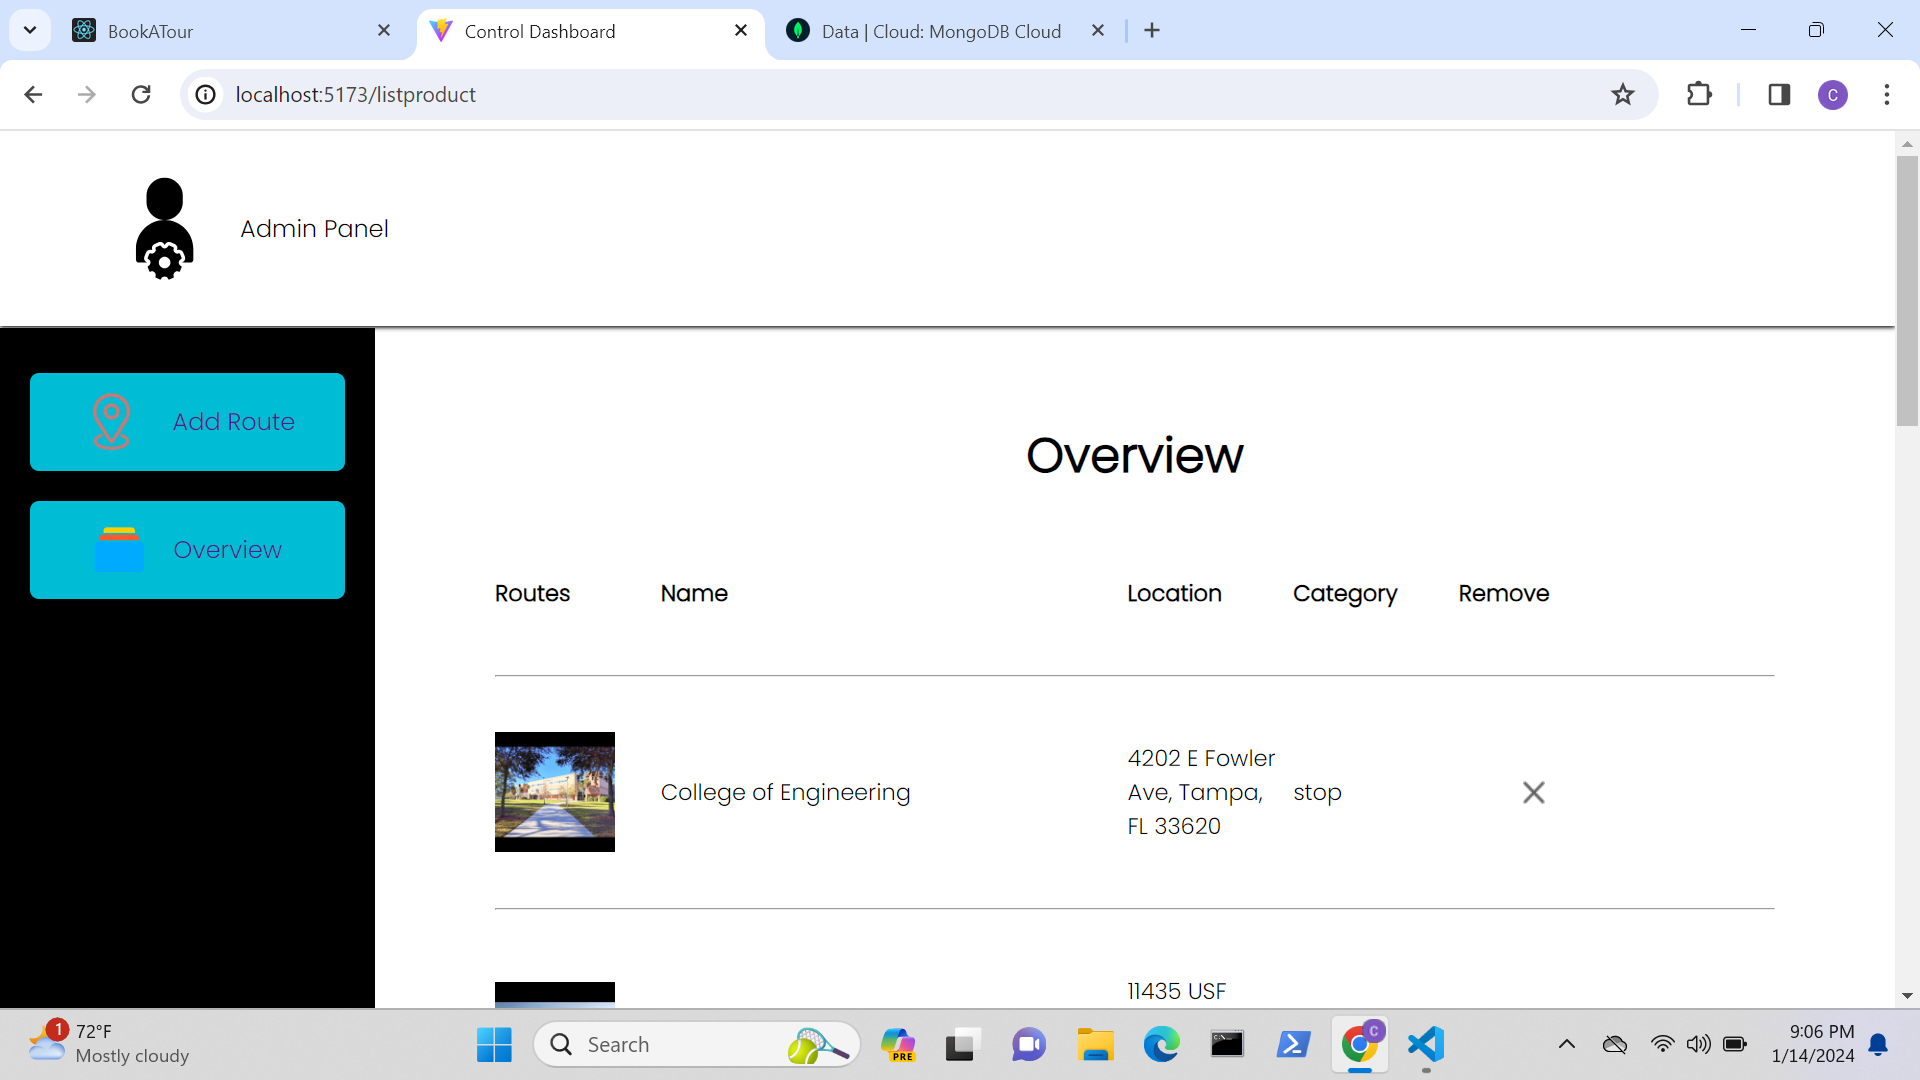Open the Add Route page
This screenshot has width=1920, height=1080.
pos(187,422)
